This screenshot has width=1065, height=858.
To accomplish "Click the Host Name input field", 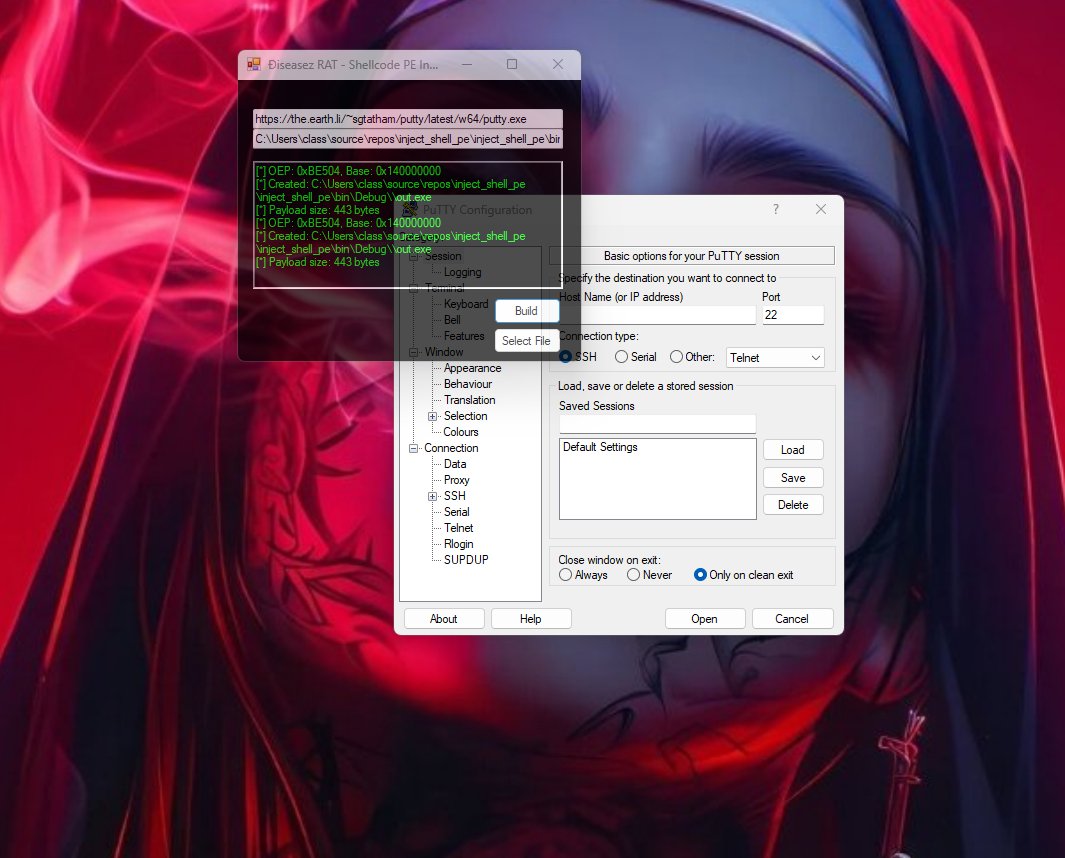I will [x=657, y=315].
